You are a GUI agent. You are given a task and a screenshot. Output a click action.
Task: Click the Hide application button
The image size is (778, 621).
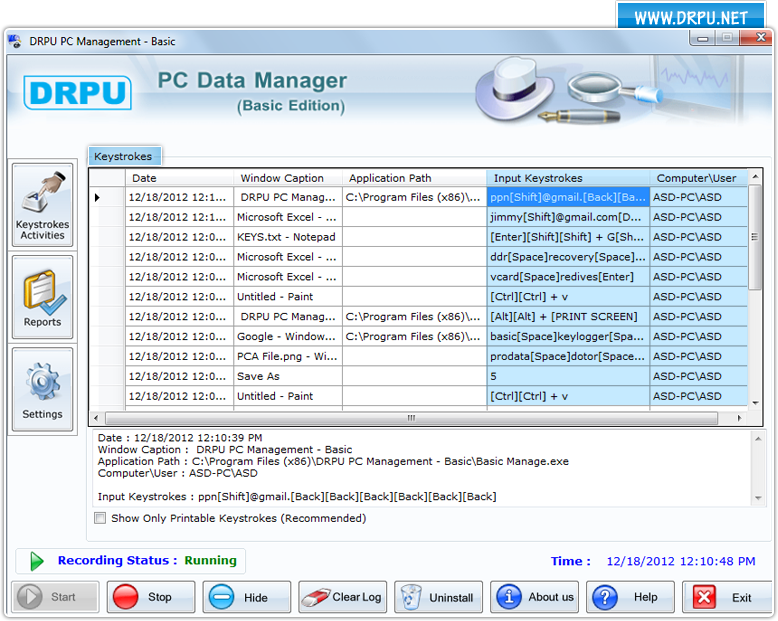pos(247,597)
